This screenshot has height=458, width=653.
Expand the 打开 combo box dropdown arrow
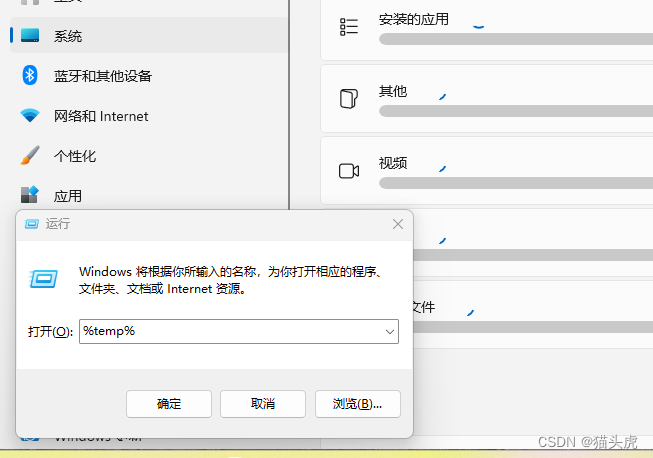click(x=390, y=332)
